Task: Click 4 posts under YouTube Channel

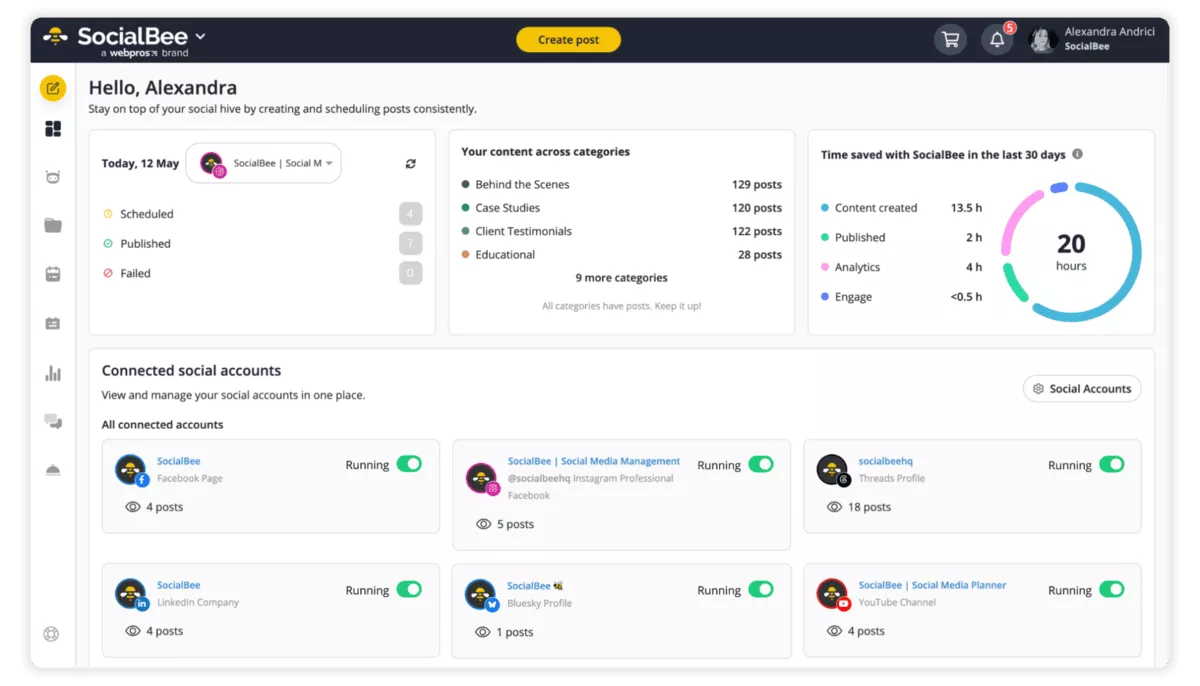Action: click(866, 631)
